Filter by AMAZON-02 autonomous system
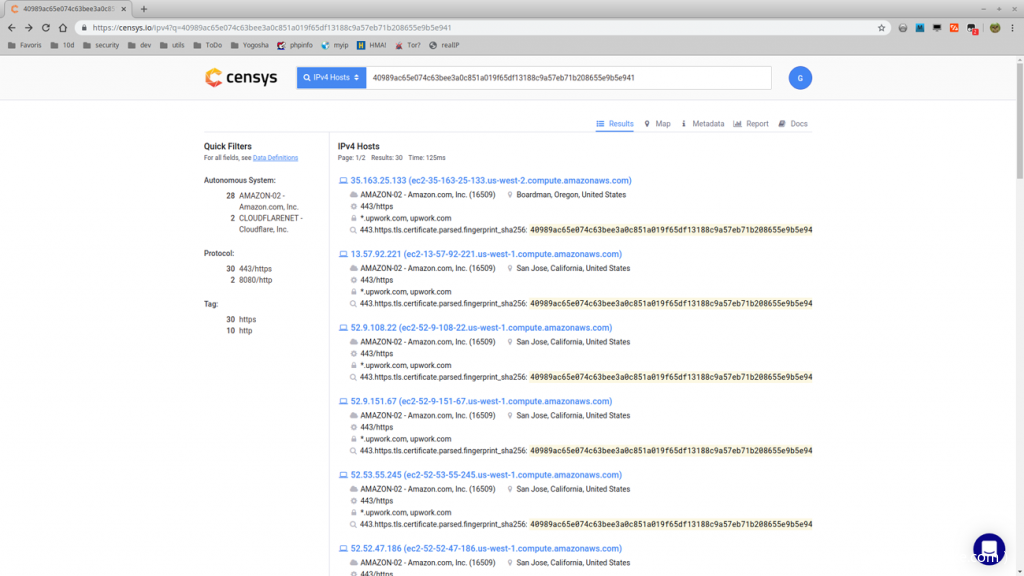1024x576 pixels. click(x=268, y=201)
